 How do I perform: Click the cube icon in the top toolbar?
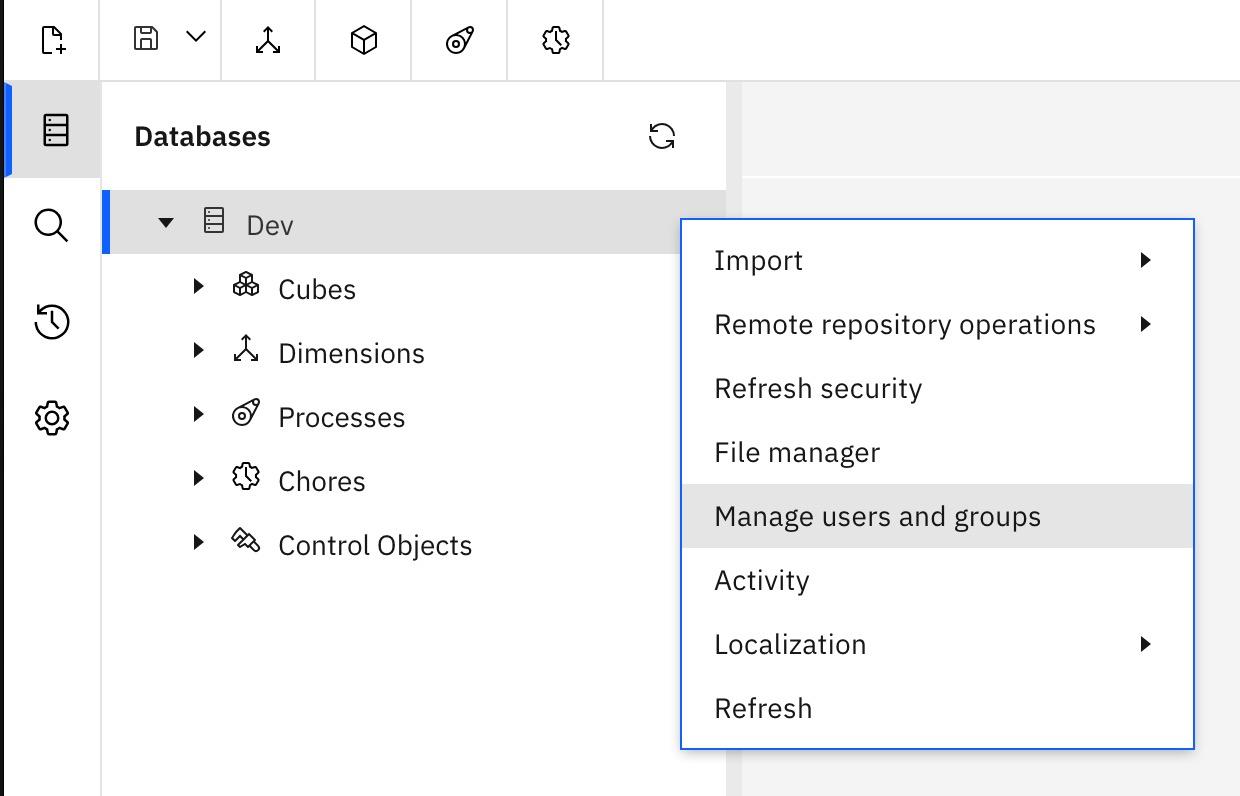tap(364, 40)
